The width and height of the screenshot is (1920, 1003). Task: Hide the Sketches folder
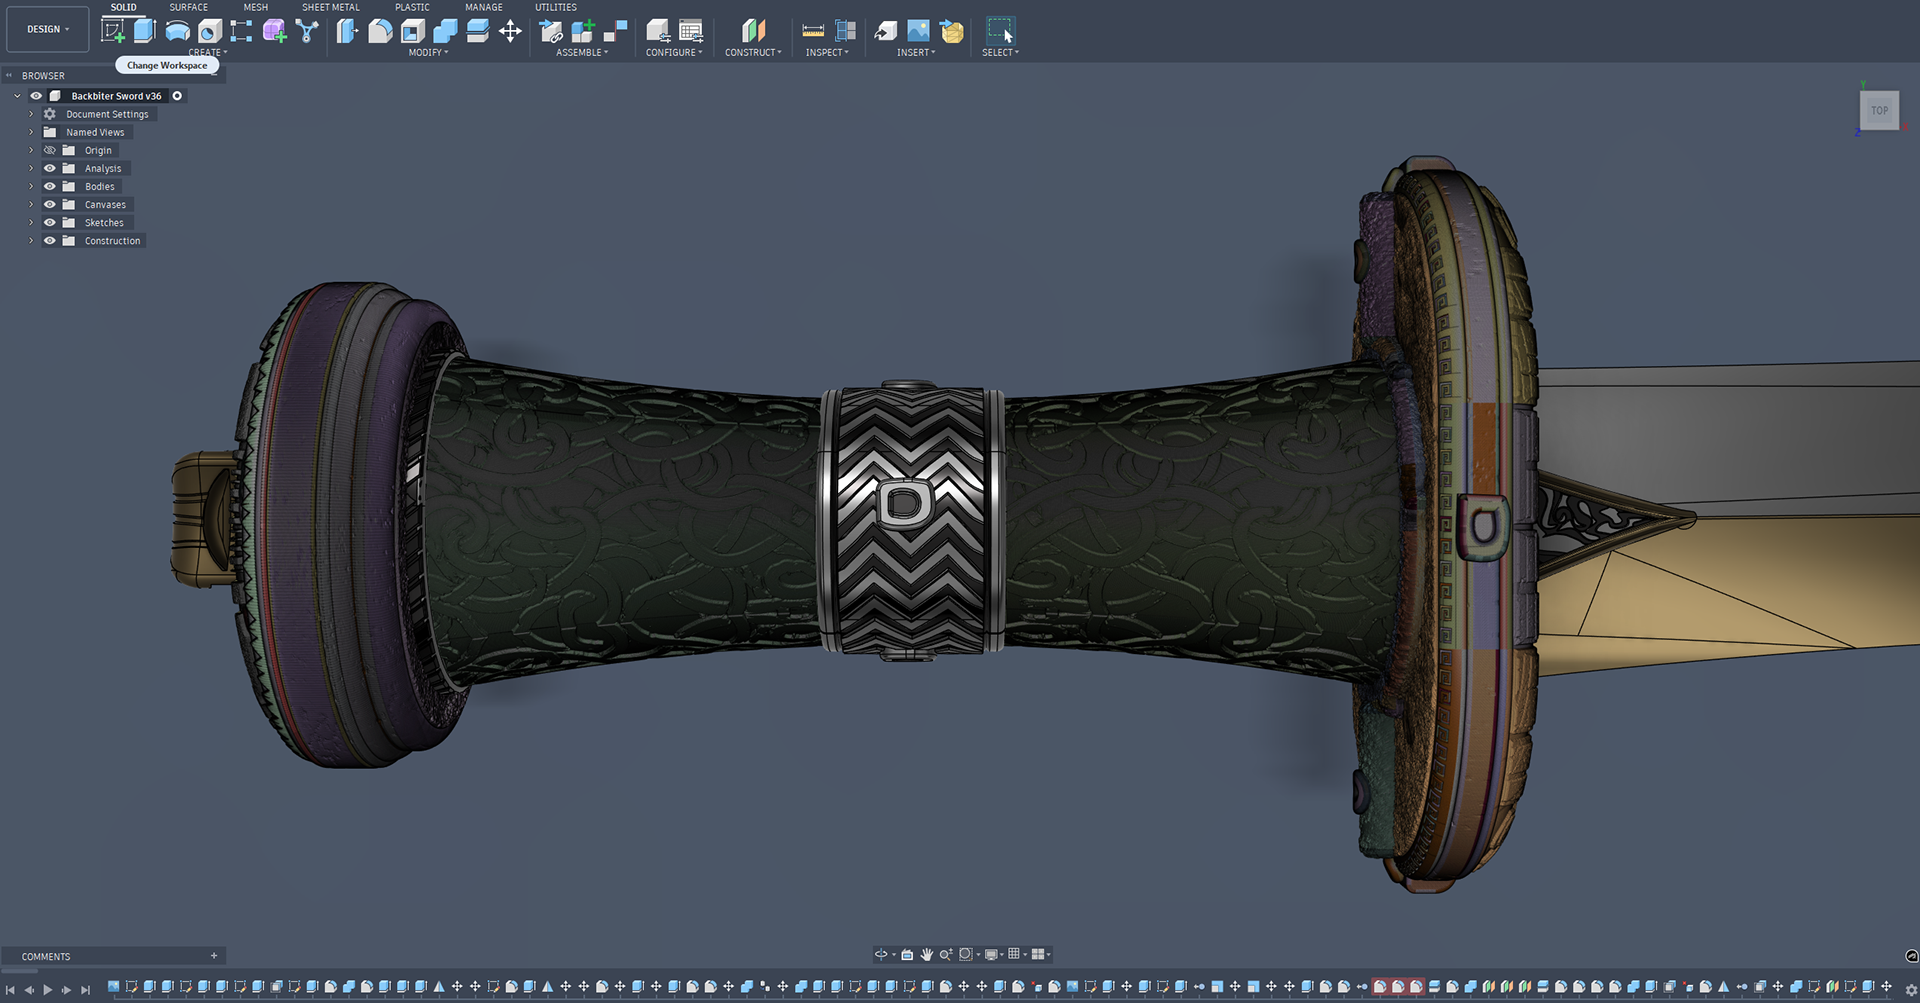(49, 222)
